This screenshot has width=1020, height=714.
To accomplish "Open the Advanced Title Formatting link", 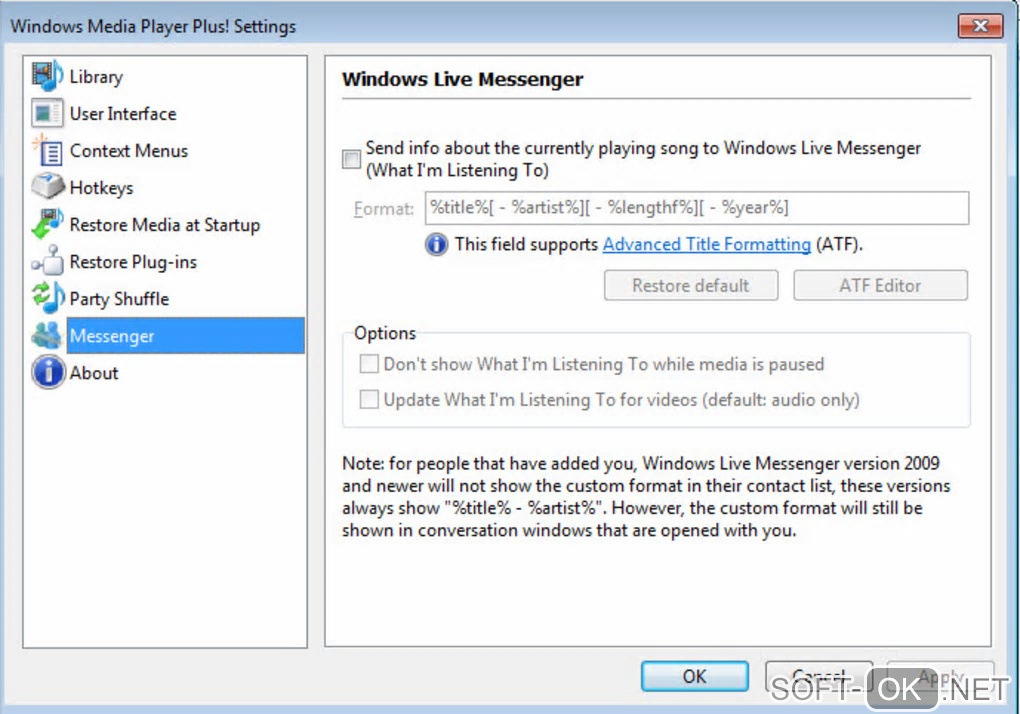I will point(706,245).
